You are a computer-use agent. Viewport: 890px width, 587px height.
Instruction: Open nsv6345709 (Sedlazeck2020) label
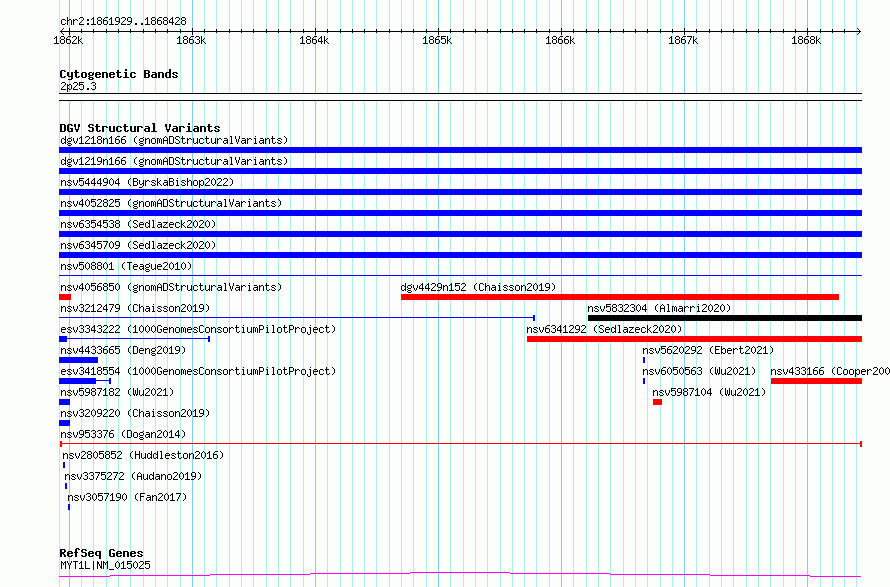138,245
